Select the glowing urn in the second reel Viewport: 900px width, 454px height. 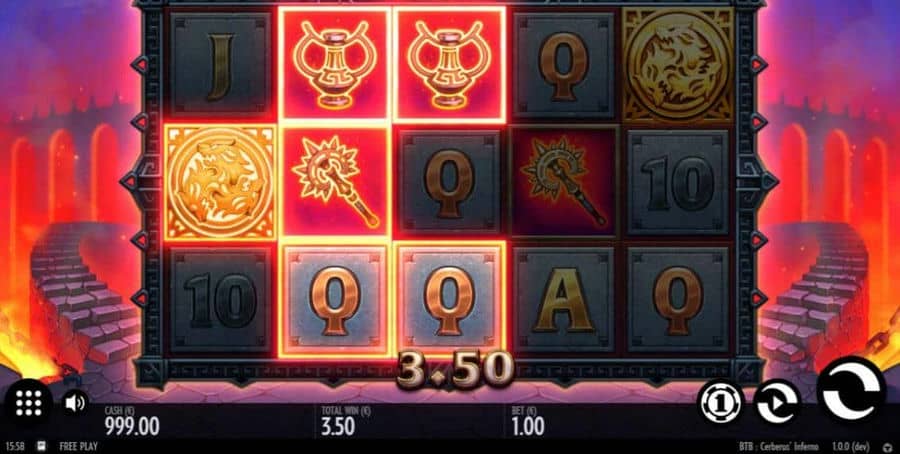(x=335, y=64)
